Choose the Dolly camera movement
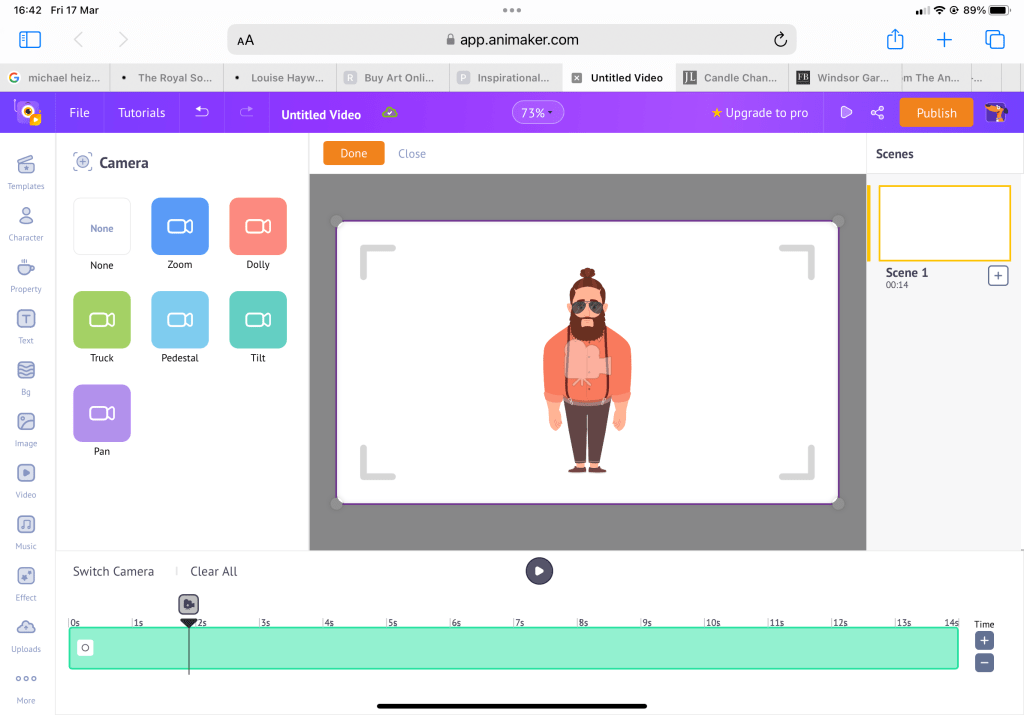 [258, 227]
